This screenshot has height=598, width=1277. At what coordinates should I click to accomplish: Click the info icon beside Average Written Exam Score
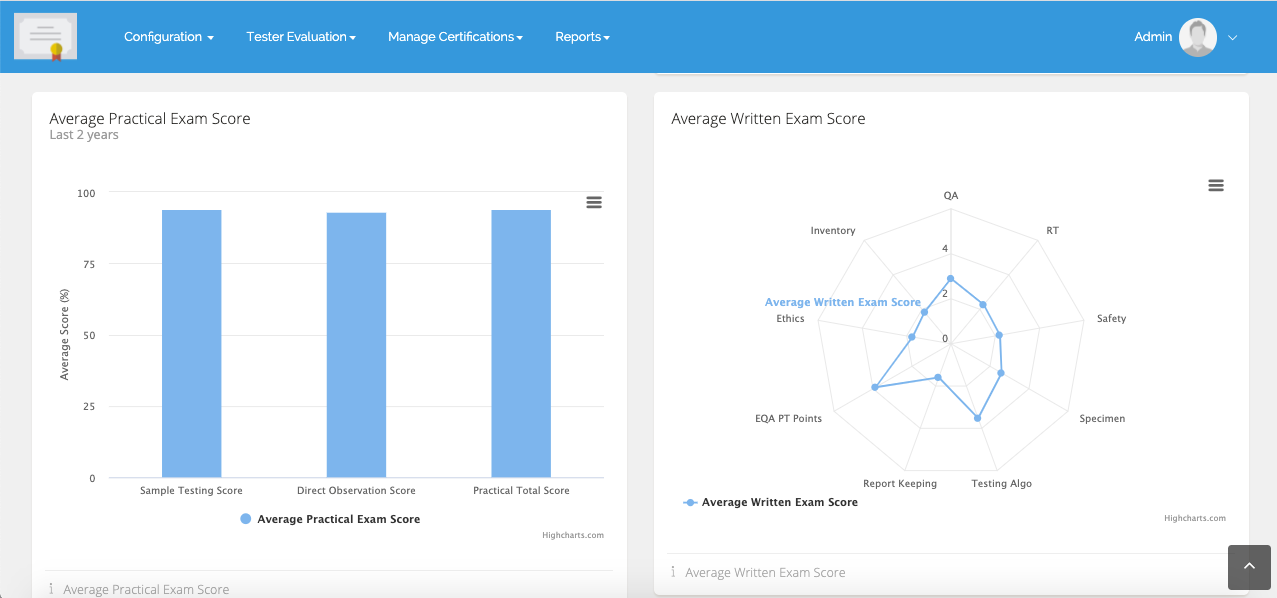pos(672,571)
